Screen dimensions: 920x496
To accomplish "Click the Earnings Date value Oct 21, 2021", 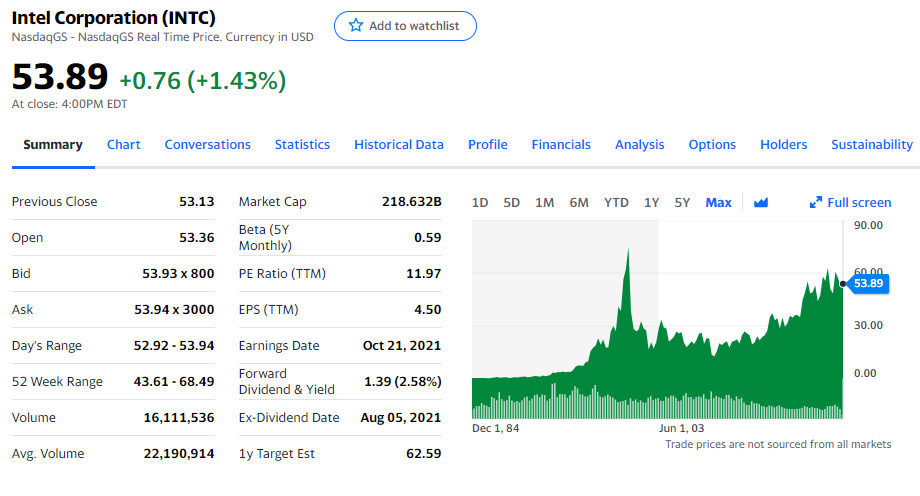I will [x=402, y=346].
